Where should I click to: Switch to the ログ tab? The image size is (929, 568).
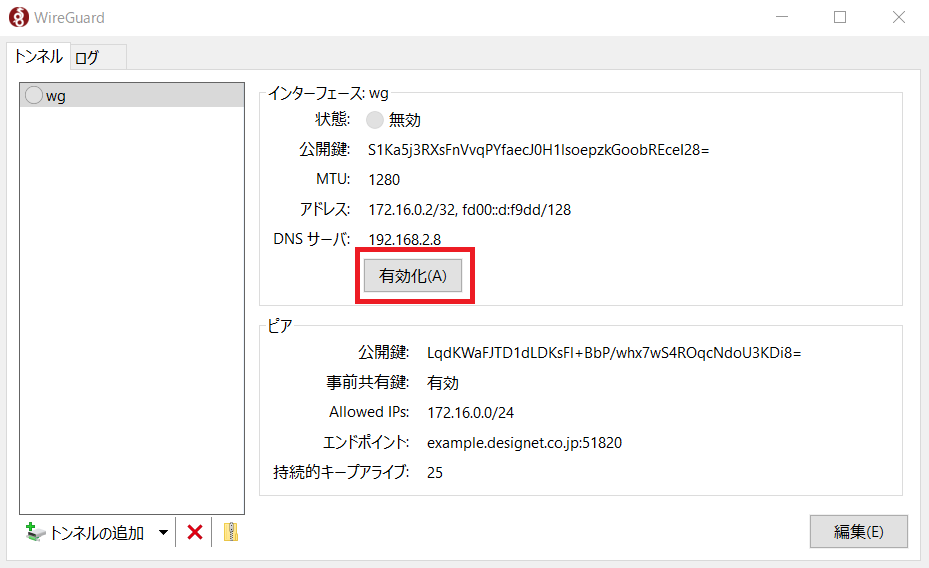pyautogui.click(x=98, y=57)
